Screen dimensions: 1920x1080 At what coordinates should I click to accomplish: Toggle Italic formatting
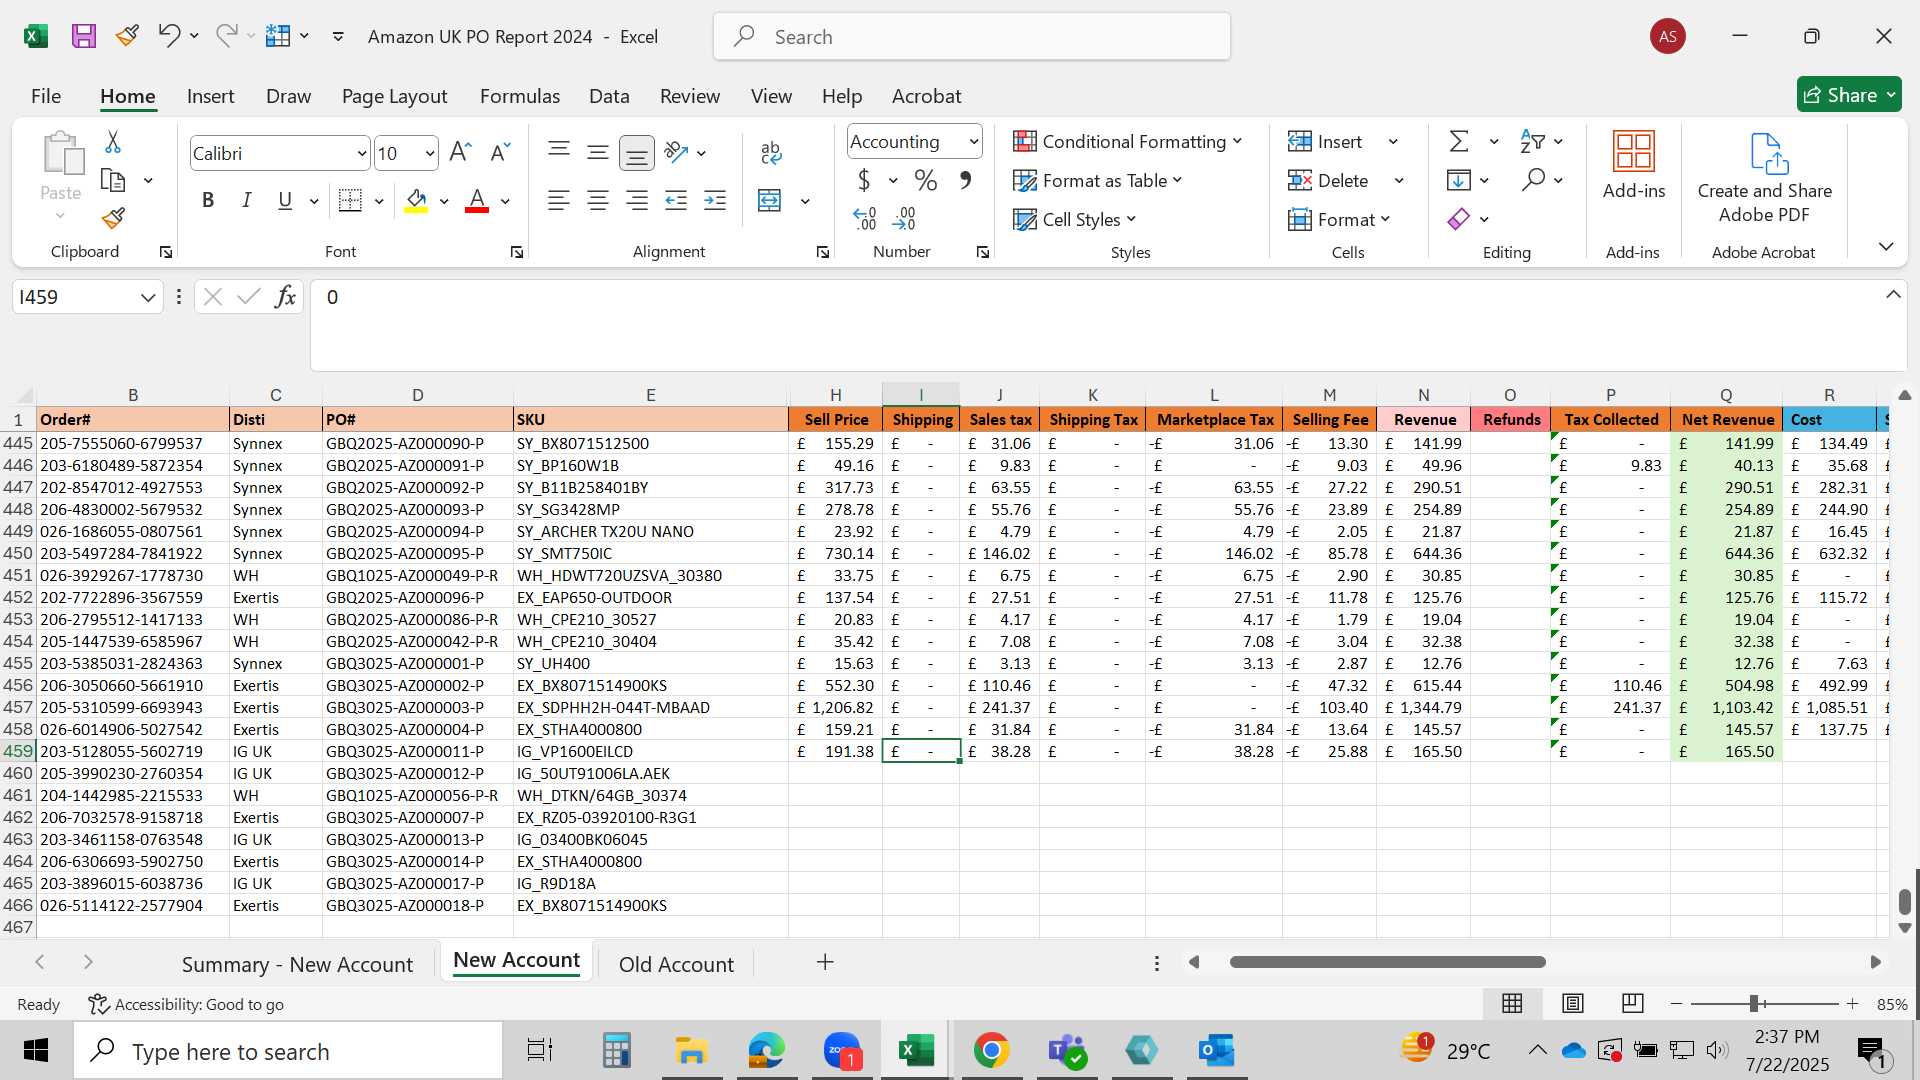click(246, 200)
